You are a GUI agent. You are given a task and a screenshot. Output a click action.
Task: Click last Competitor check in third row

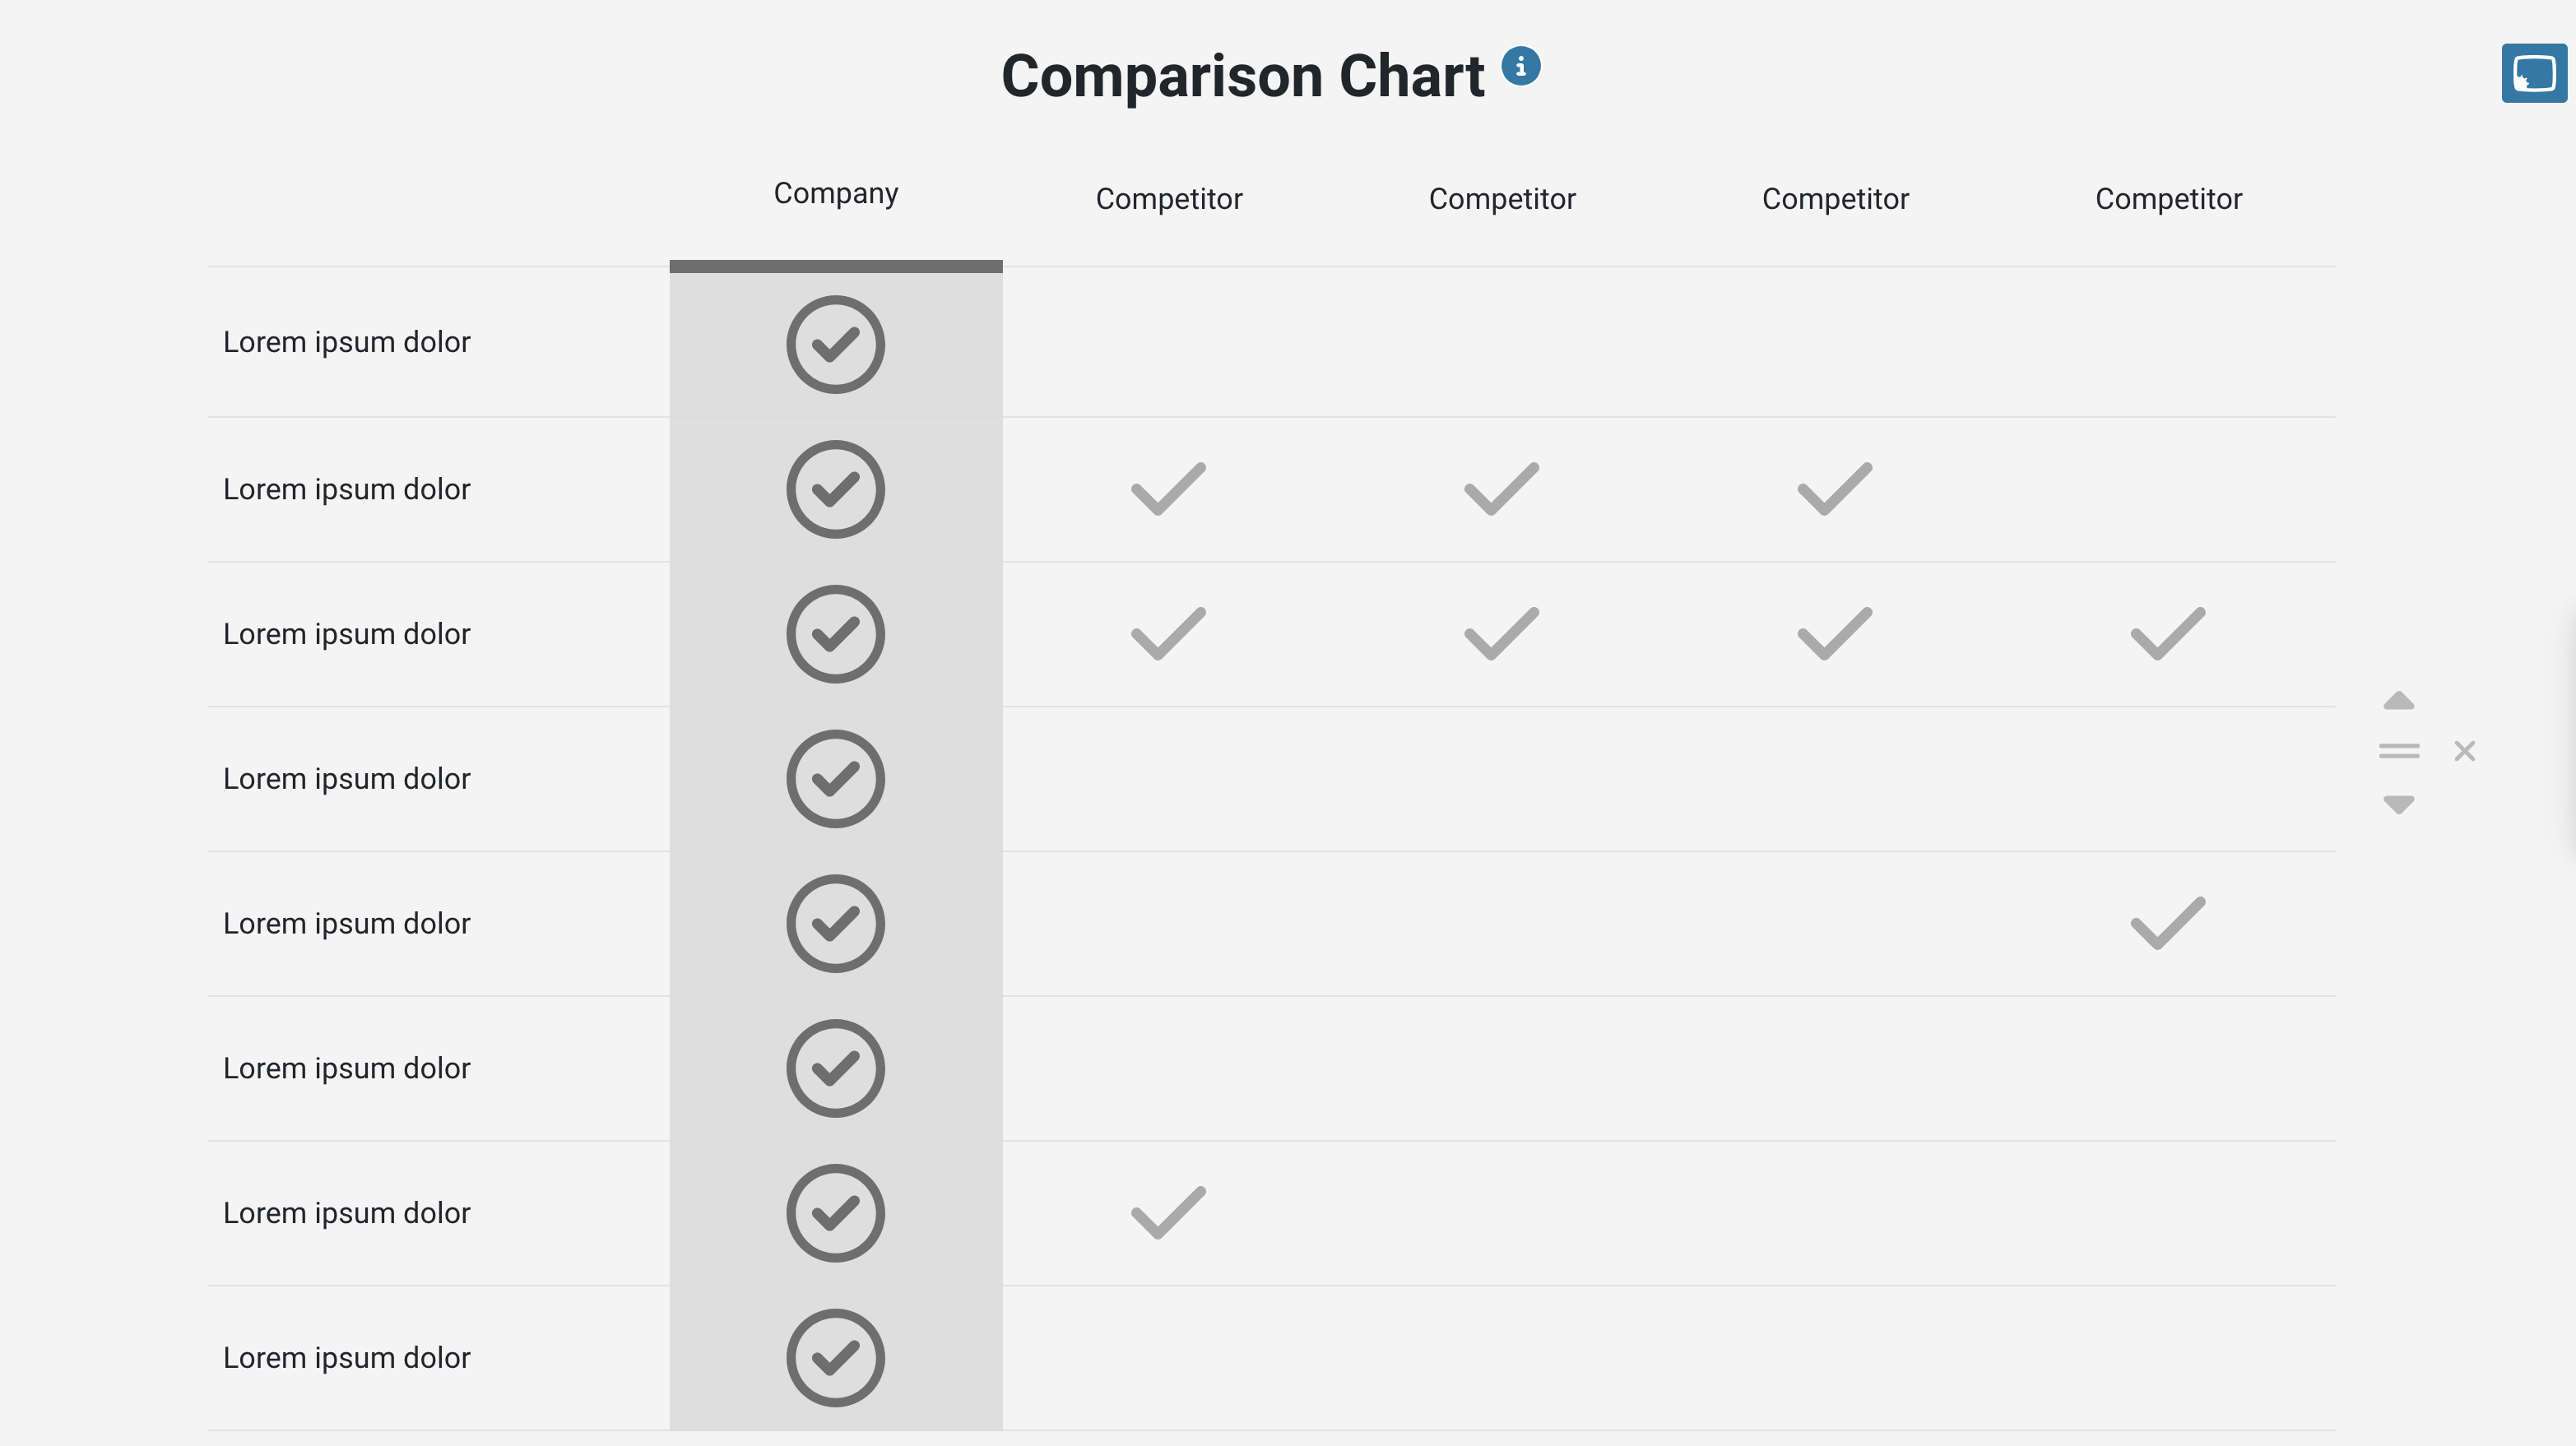click(2167, 634)
